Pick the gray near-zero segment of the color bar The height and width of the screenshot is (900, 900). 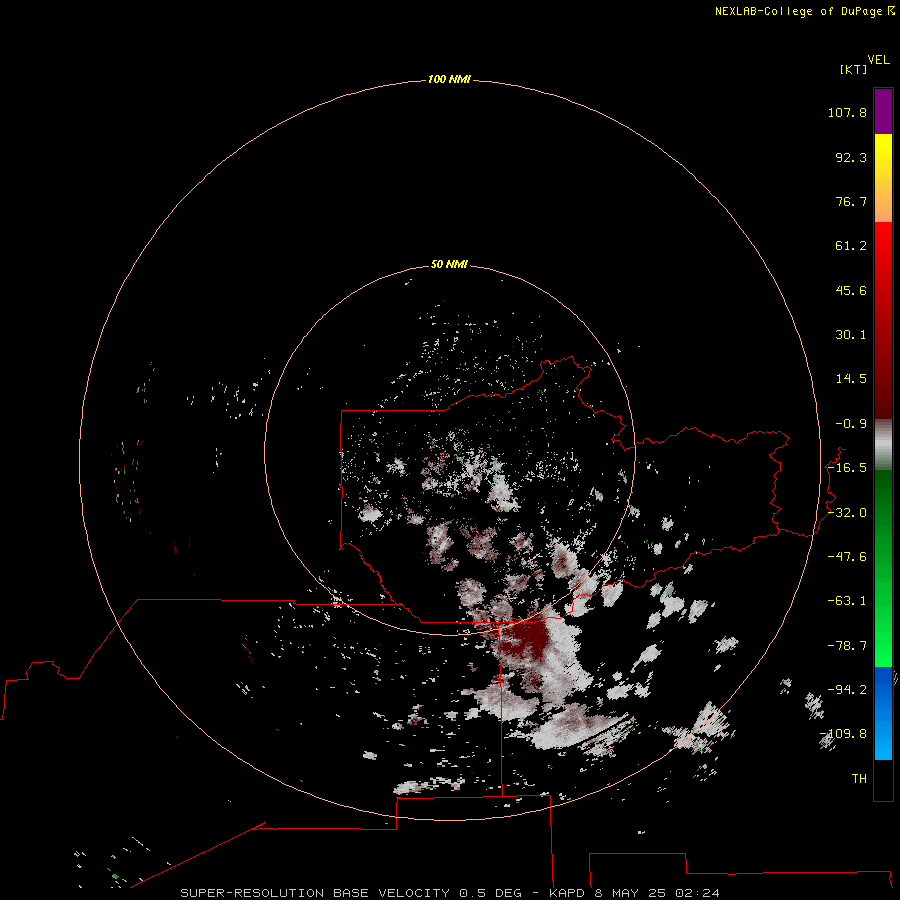coord(883,445)
